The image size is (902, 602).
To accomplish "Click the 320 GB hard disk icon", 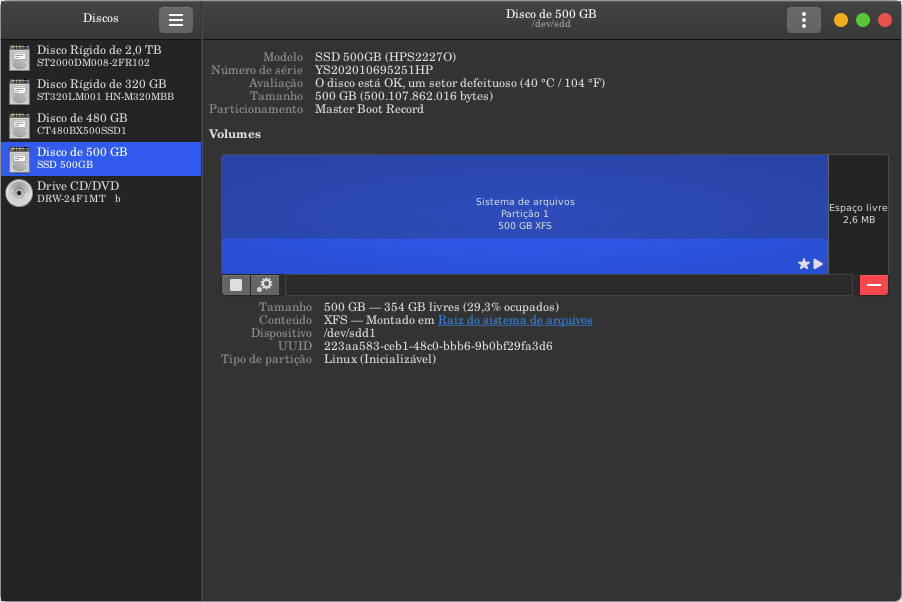I will [x=19, y=91].
